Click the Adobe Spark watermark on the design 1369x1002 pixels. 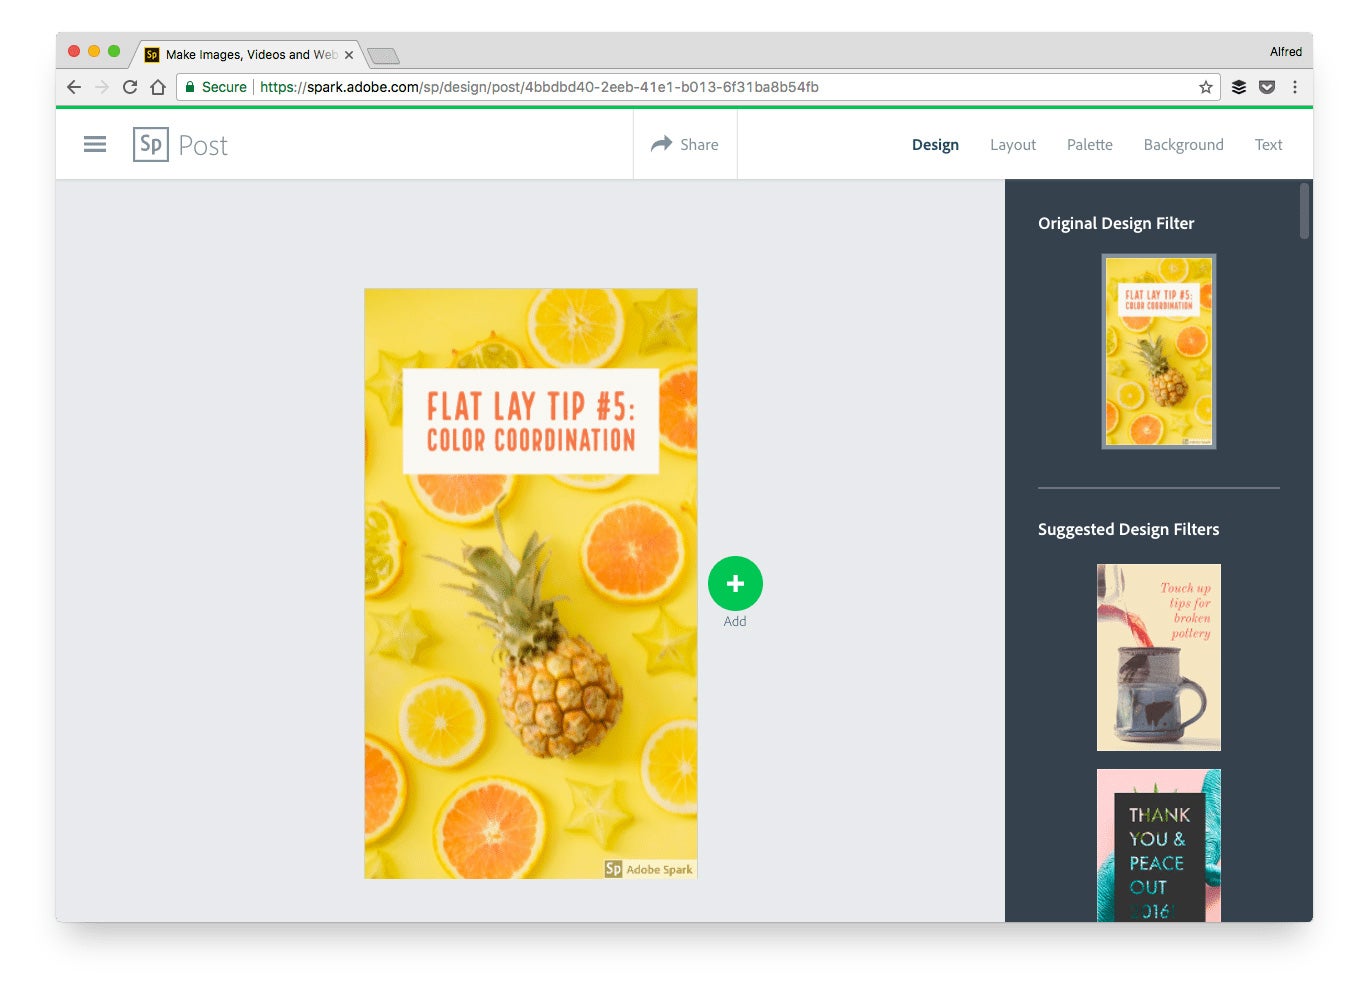[x=649, y=869]
